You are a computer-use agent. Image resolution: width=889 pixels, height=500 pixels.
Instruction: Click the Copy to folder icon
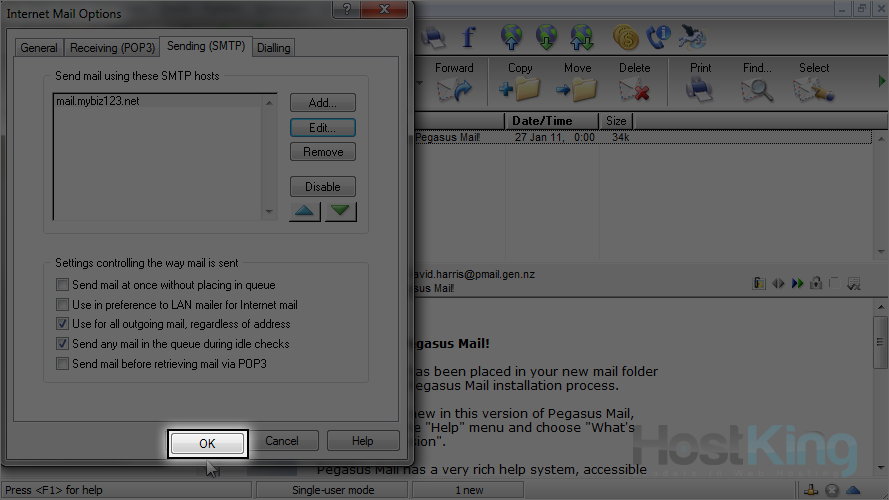tap(520, 90)
